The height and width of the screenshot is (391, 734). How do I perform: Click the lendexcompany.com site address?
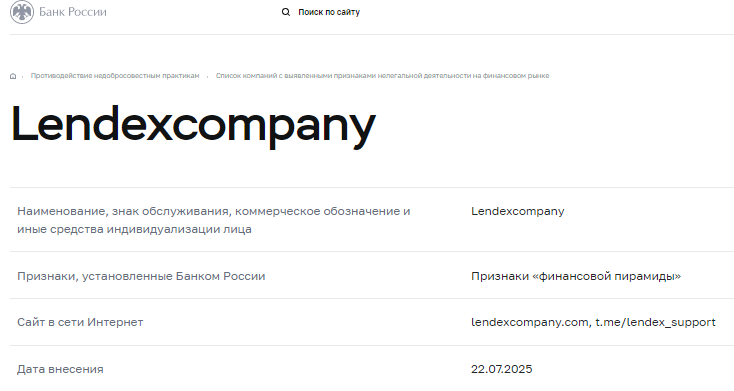[530, 322]
